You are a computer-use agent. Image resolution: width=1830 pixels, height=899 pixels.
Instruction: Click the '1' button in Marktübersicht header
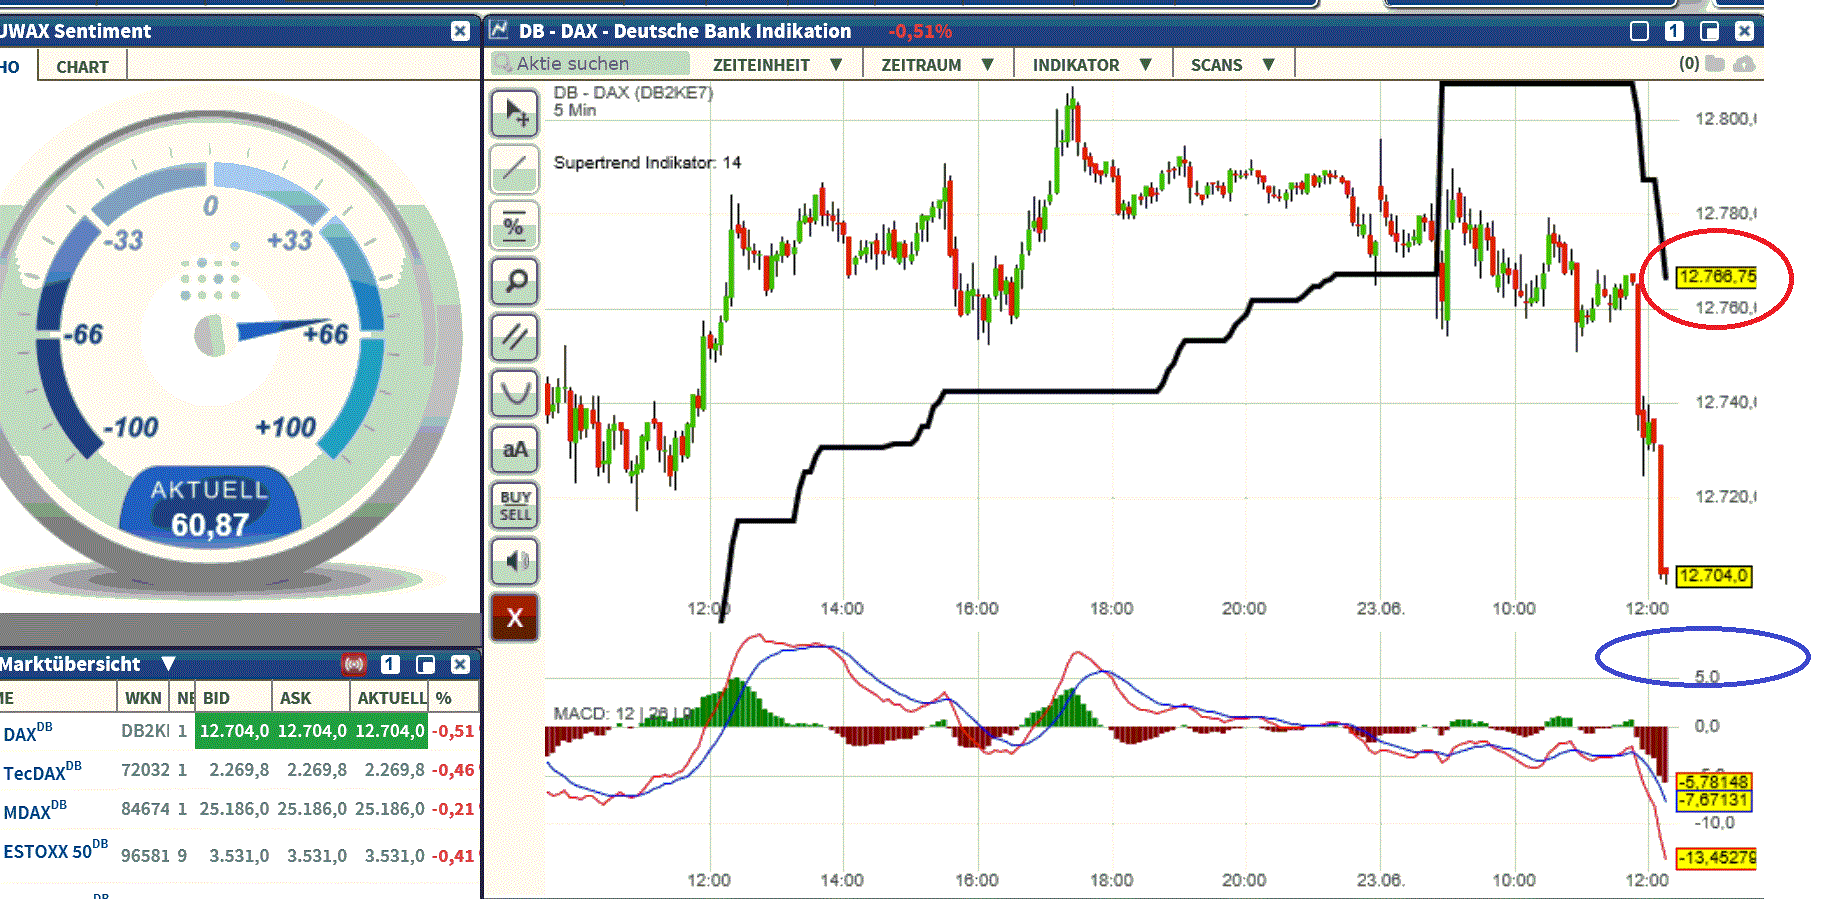click(x=390, y=664)
